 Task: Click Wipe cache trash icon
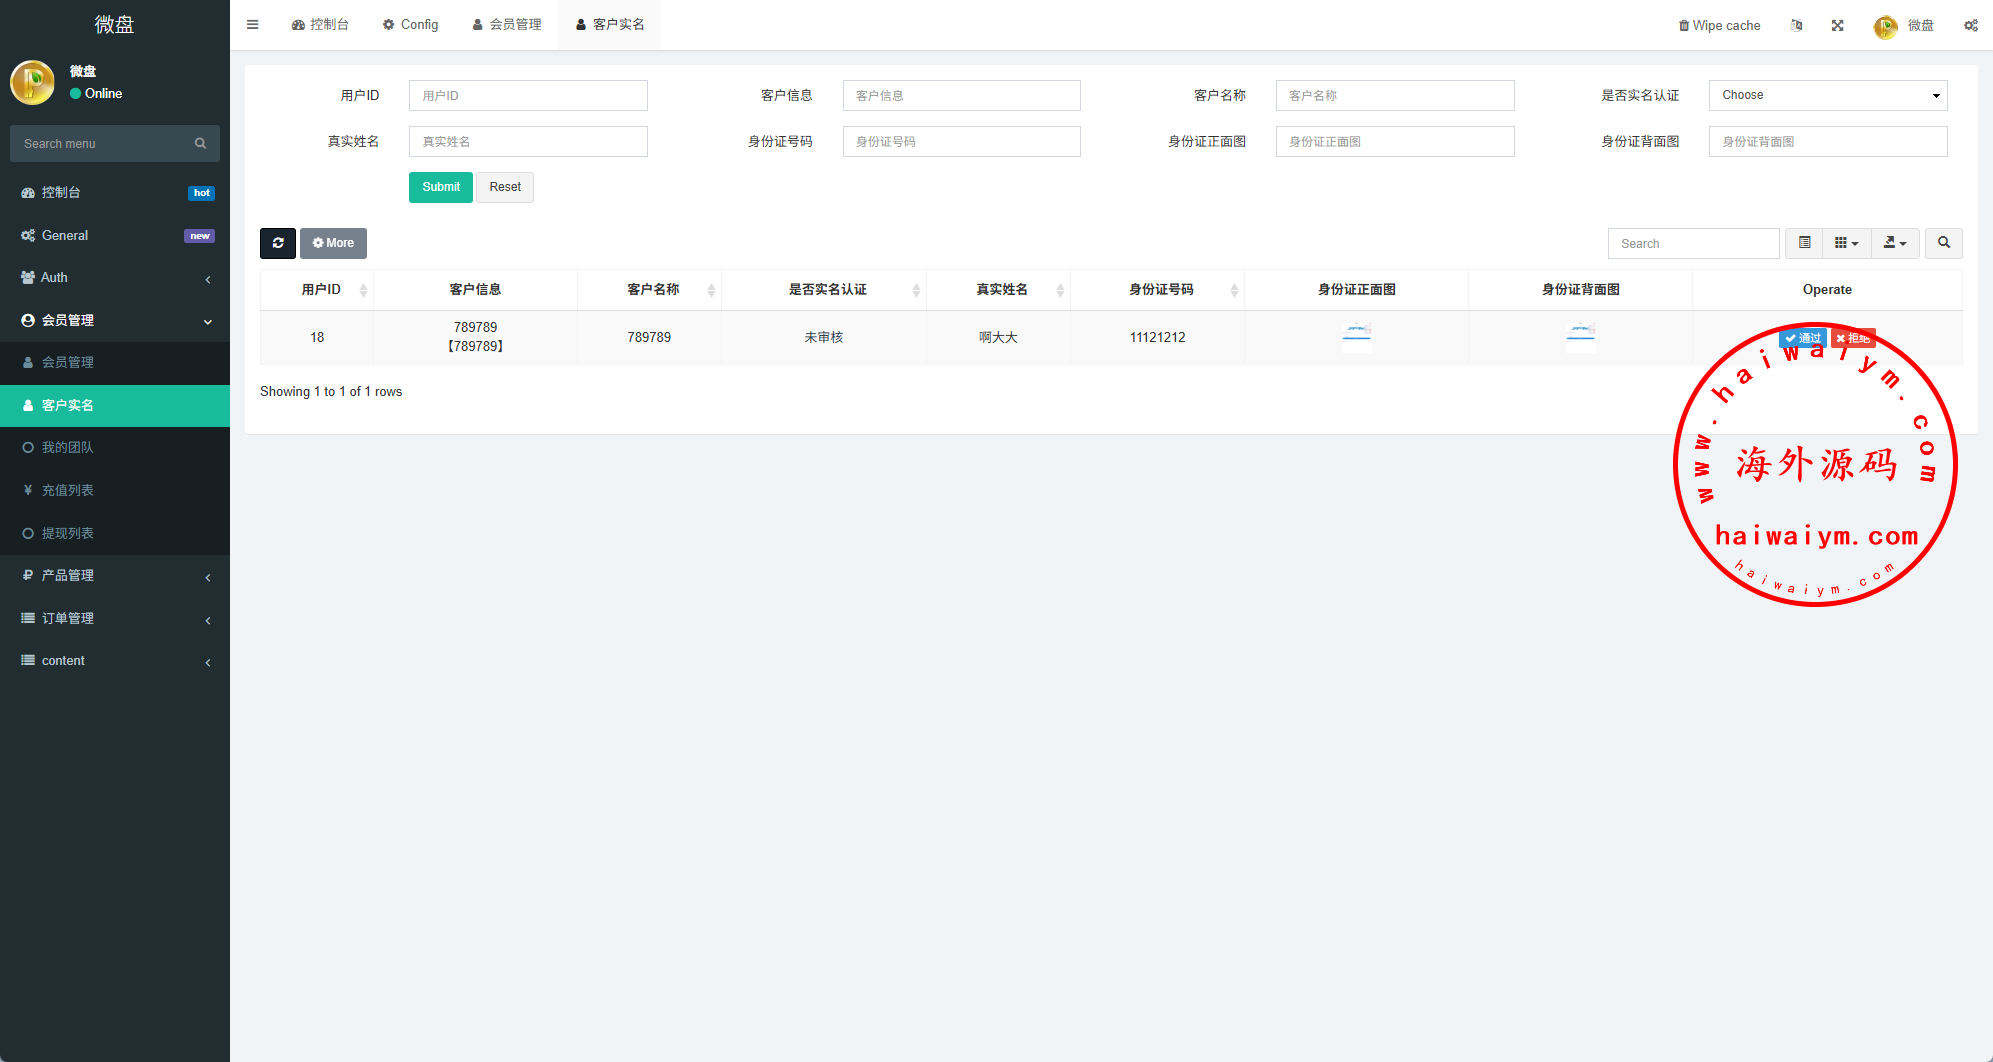1684,26
